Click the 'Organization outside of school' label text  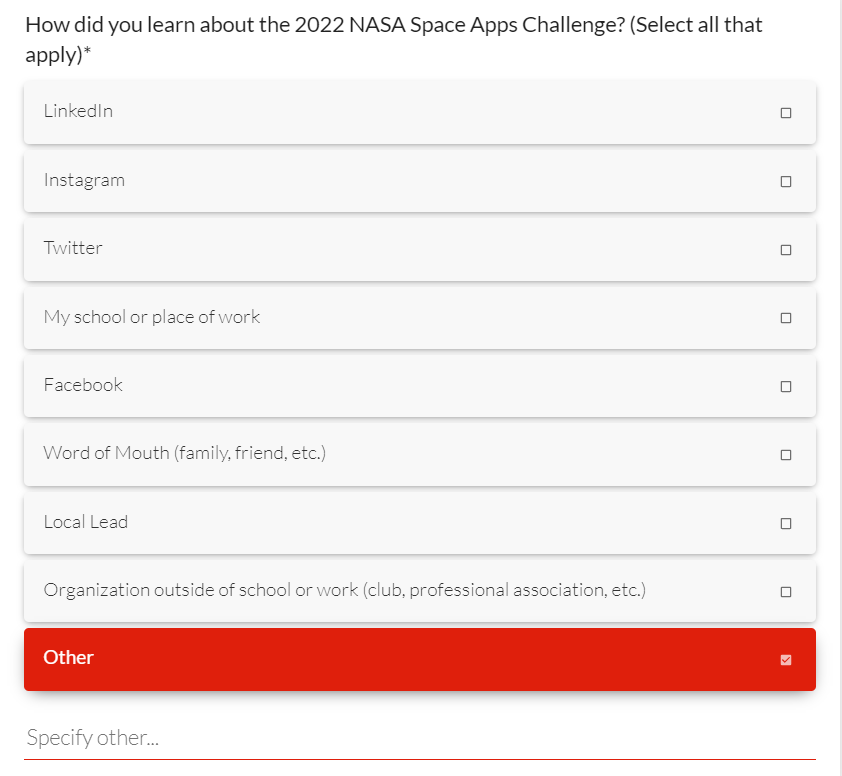click(x=344, y=590)
